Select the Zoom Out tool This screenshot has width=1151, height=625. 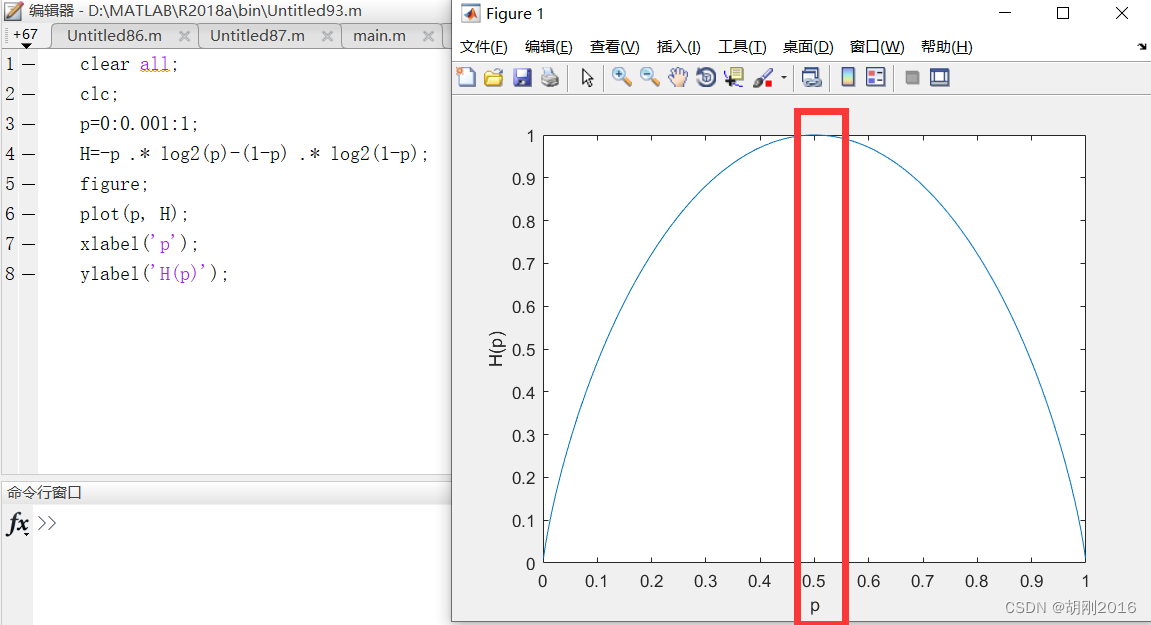pos(648,77)
